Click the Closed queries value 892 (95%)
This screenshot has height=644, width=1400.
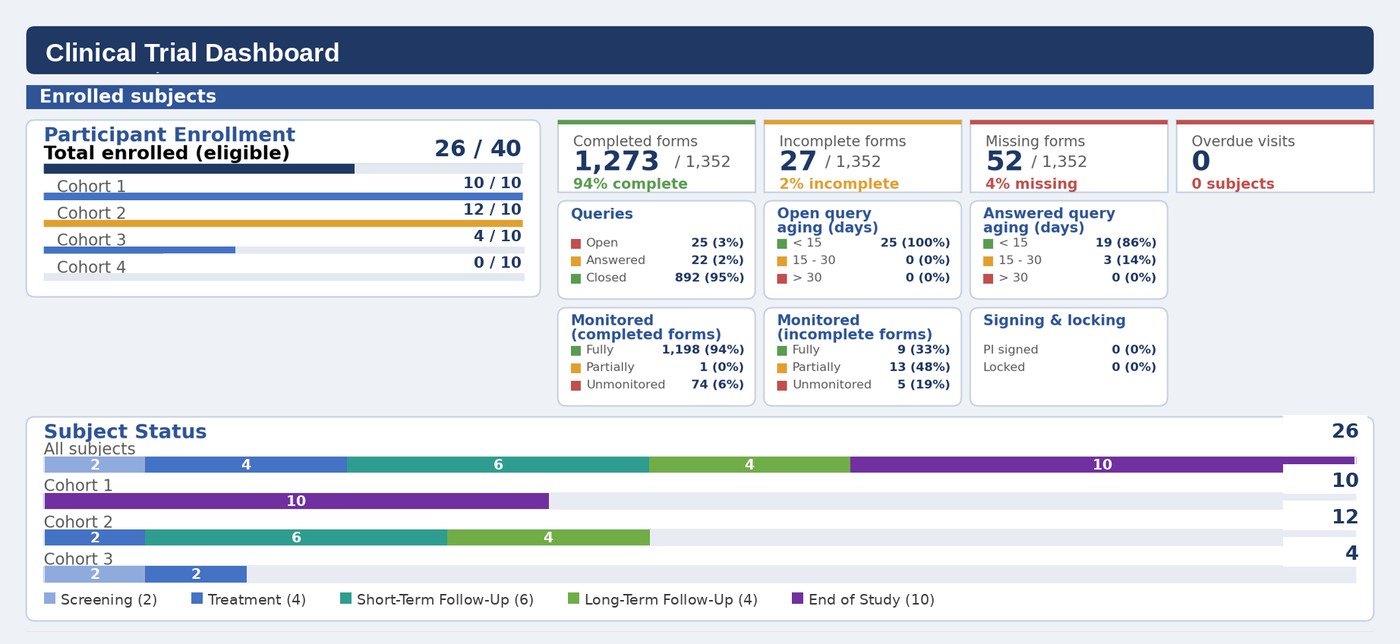pos(709,278)
